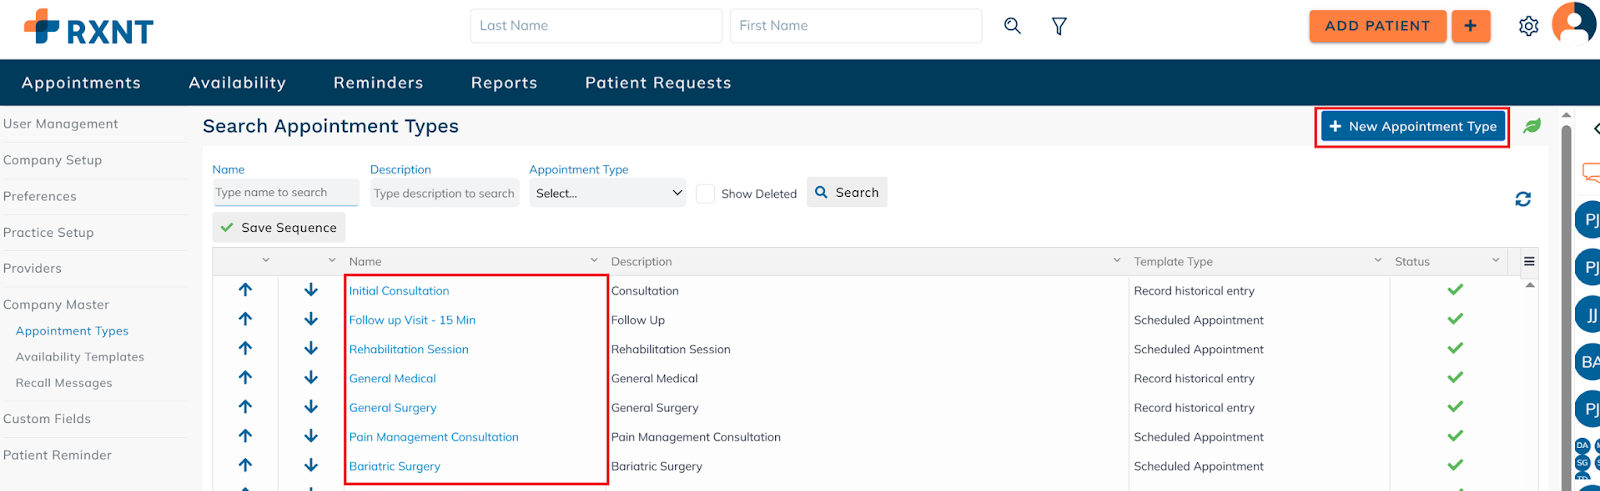Click the orange plus quick-add button
Screen dimensions: 1600x491
(1470, 26)
